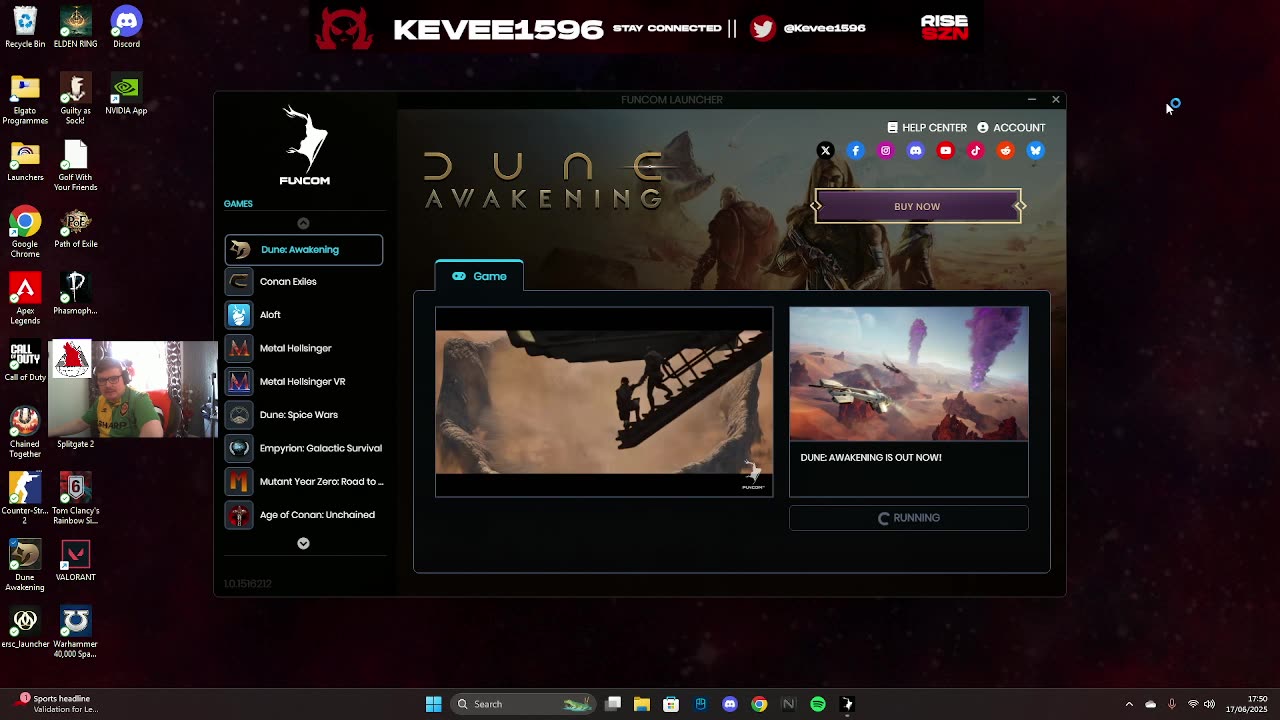1280x720 pixels.
Task: Select Metal Hellsinger VR in games list
Action: click(303, 381)
